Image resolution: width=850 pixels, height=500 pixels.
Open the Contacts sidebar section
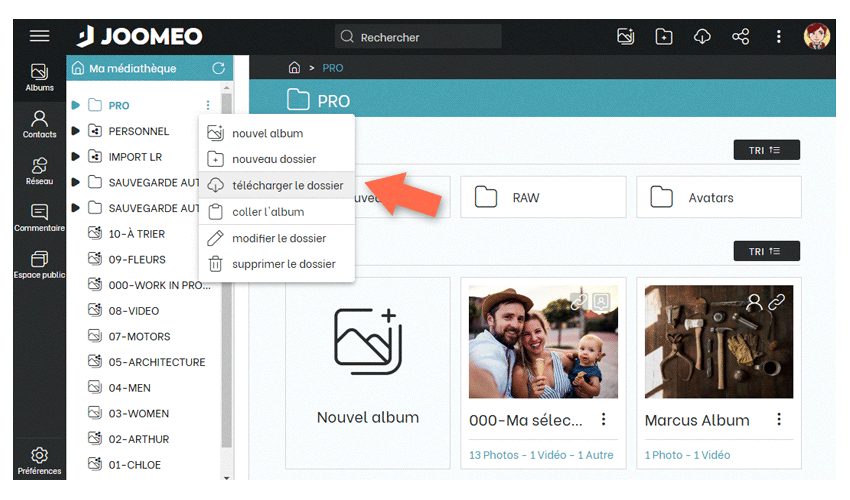pyautogui.click(x=39, y=125)
